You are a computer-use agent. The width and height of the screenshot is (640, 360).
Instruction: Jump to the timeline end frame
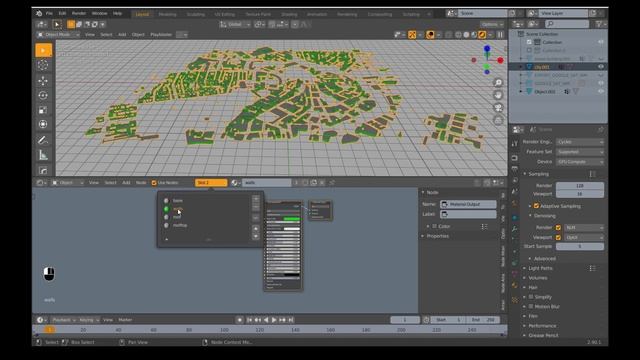291,320
